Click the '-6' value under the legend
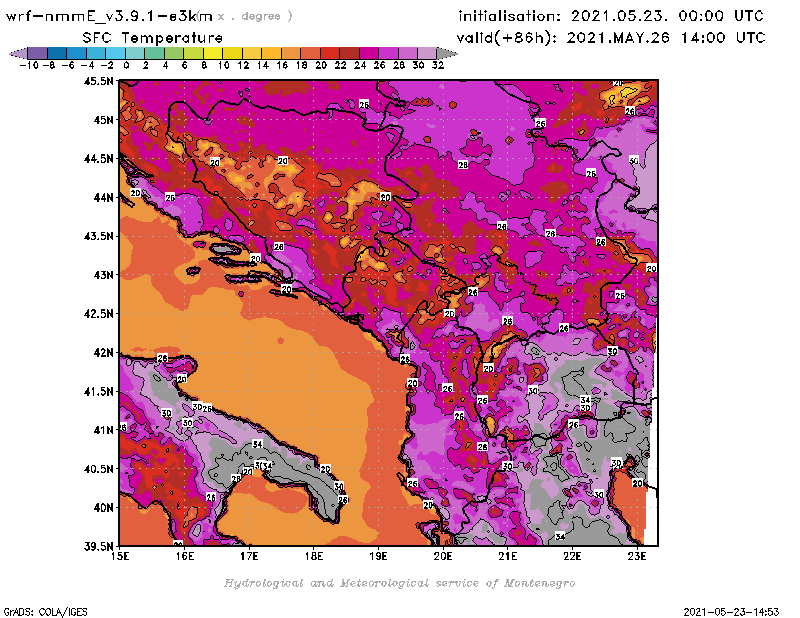 coord(67,65)
